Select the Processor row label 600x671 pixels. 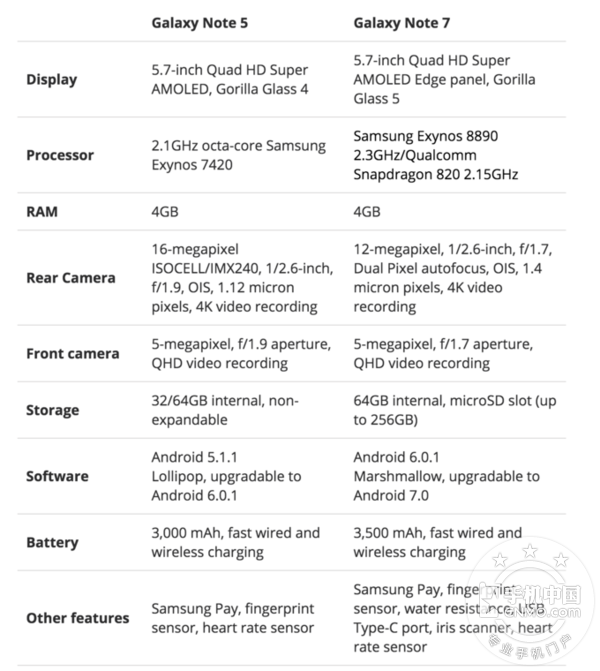[x=60, y=155]
